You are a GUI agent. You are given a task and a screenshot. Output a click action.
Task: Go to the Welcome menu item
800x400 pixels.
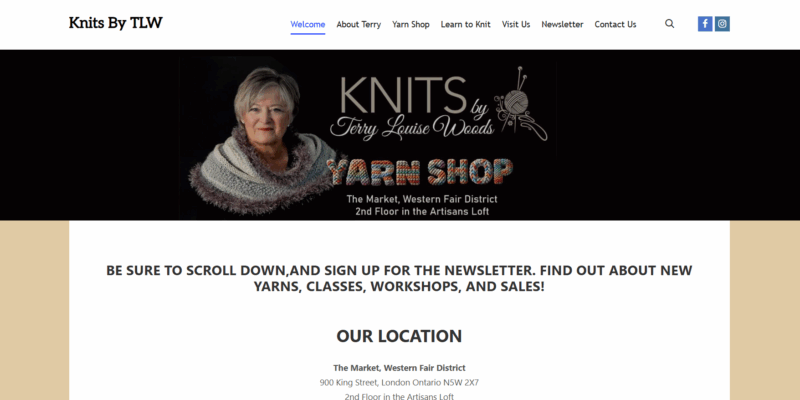click(308, 24)
